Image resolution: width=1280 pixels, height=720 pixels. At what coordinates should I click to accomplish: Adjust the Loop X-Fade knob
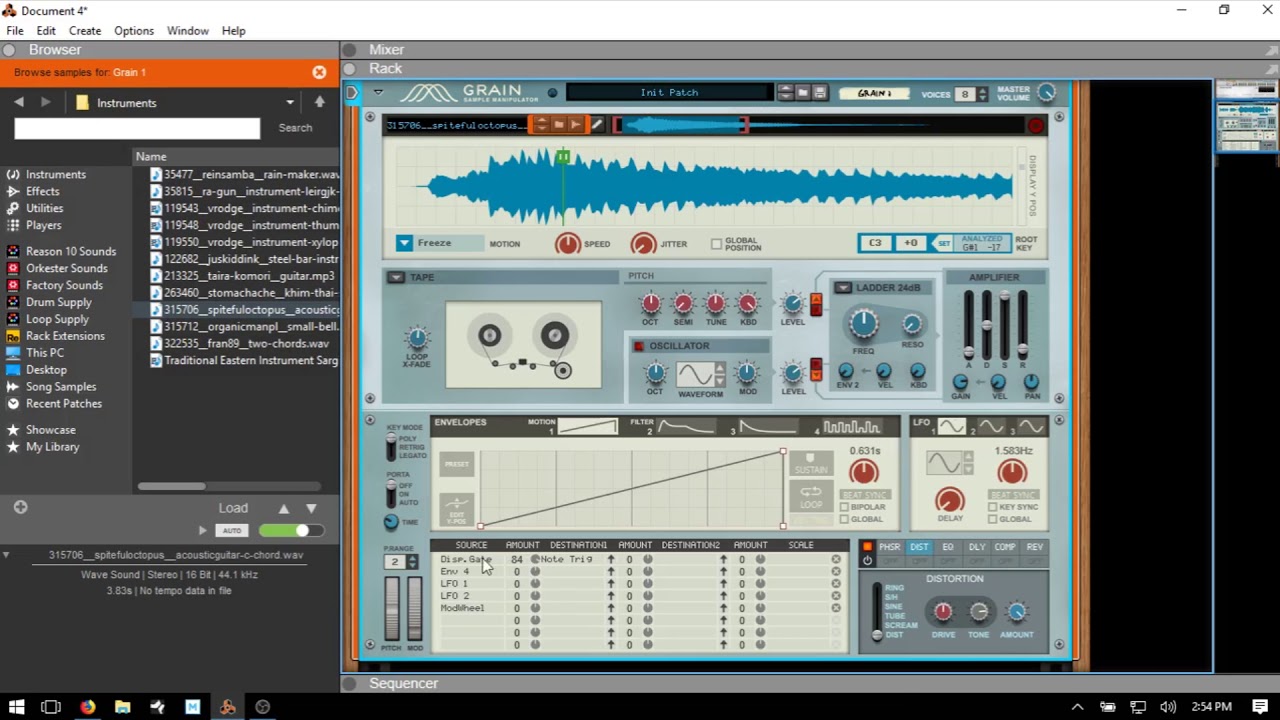417,338
